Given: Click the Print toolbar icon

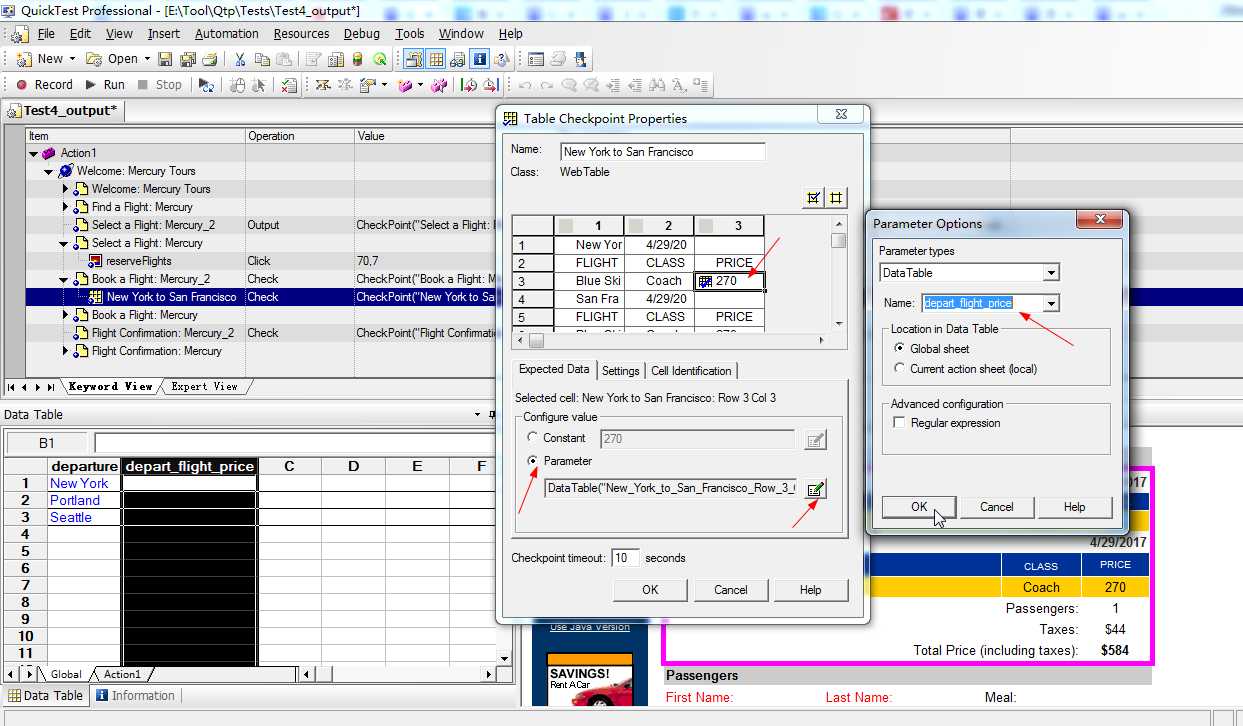Looking at the screenshot, I should [209, 59].
